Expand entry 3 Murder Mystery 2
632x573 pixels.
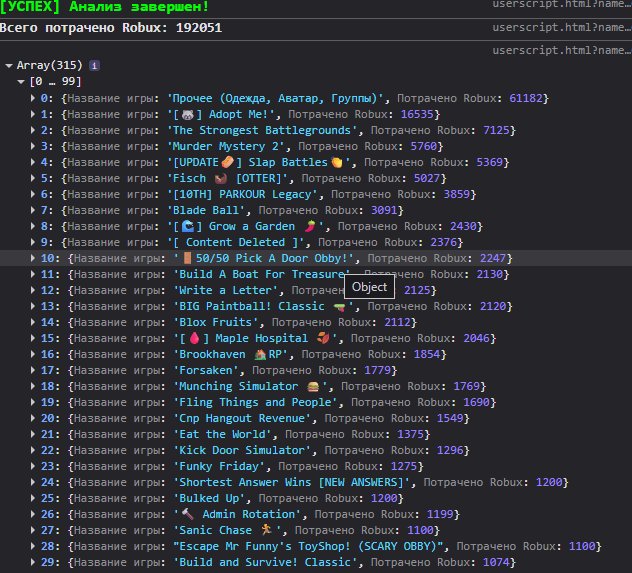33,146
